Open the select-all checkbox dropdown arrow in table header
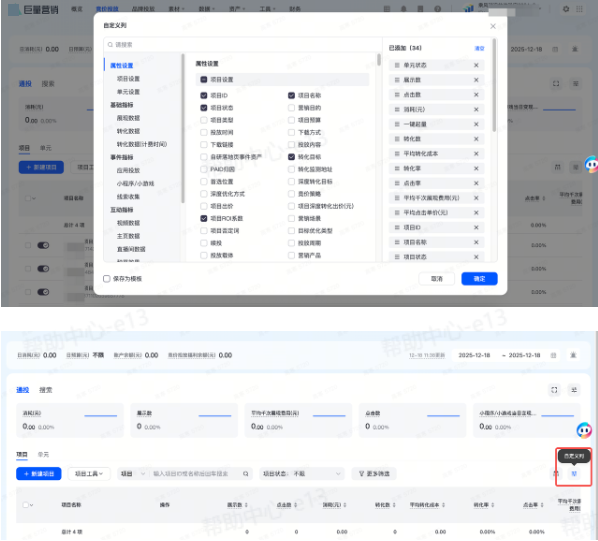This screenshot has height=541, width=598. click(32, 505)
